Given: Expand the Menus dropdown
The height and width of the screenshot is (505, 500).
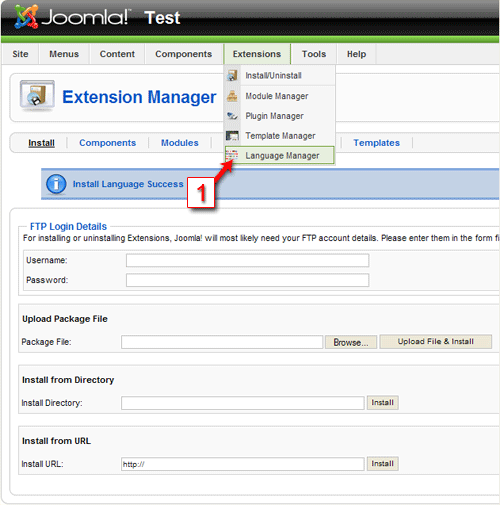Looking at the screenshot, I should click(x=64, y=54).
